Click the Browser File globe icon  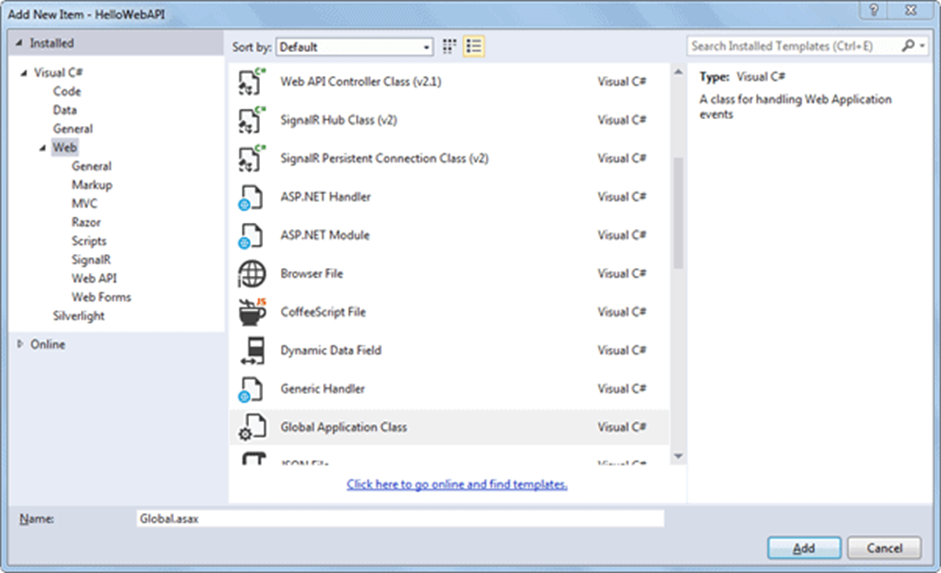[x=251, y=274]
